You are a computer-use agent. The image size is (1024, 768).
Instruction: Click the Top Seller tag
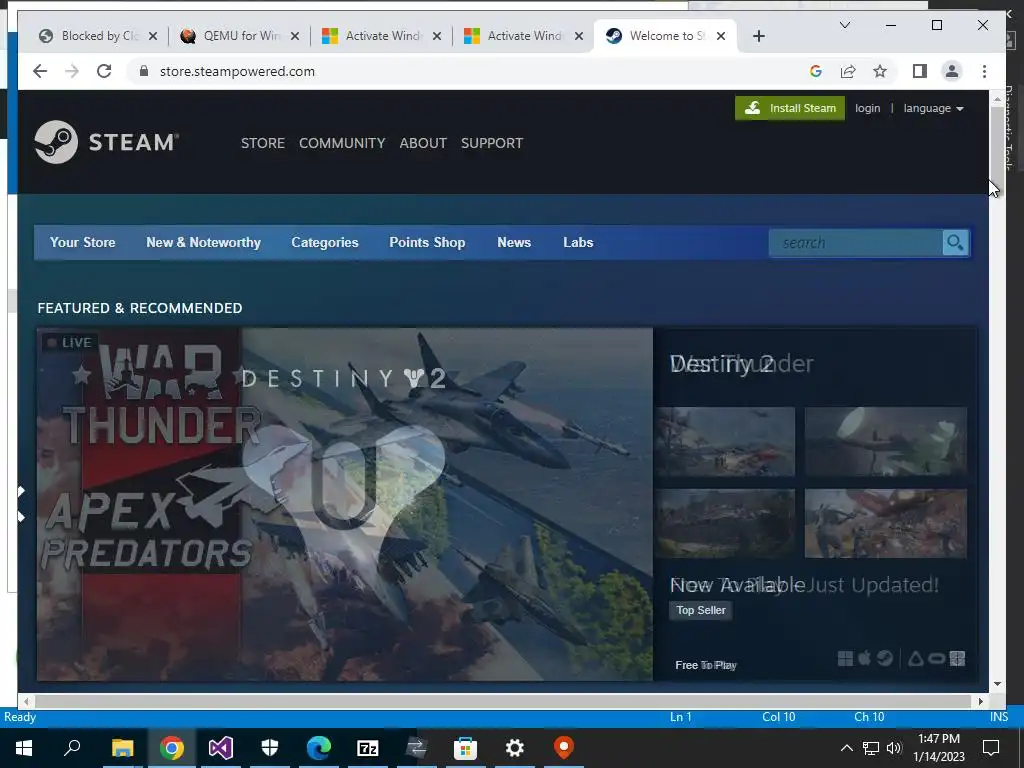[x=701, y=610]
